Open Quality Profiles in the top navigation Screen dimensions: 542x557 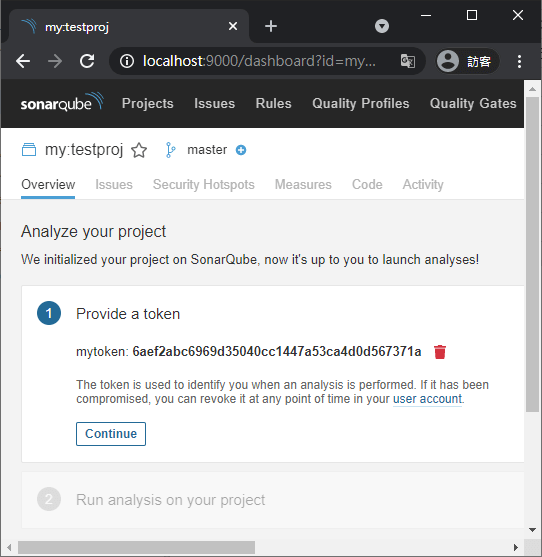(x=361, y=103)
